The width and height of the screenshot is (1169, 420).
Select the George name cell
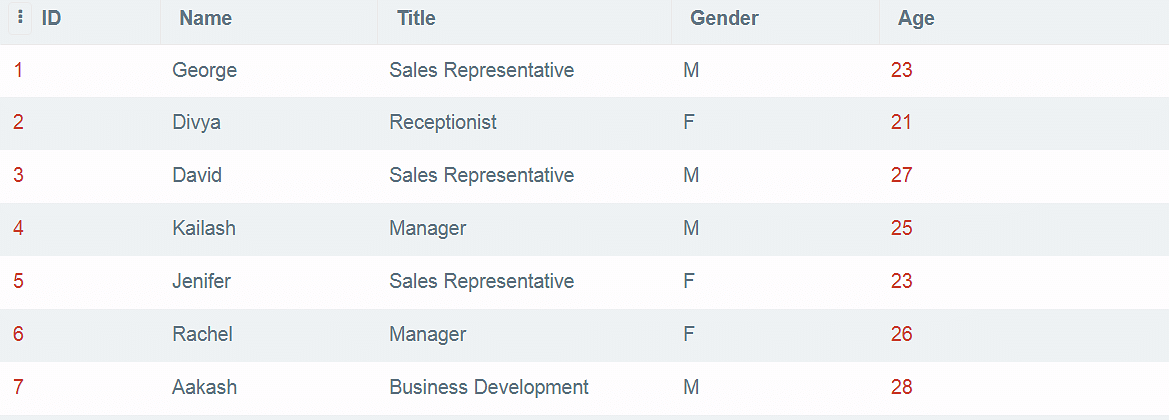click(204, 70)
